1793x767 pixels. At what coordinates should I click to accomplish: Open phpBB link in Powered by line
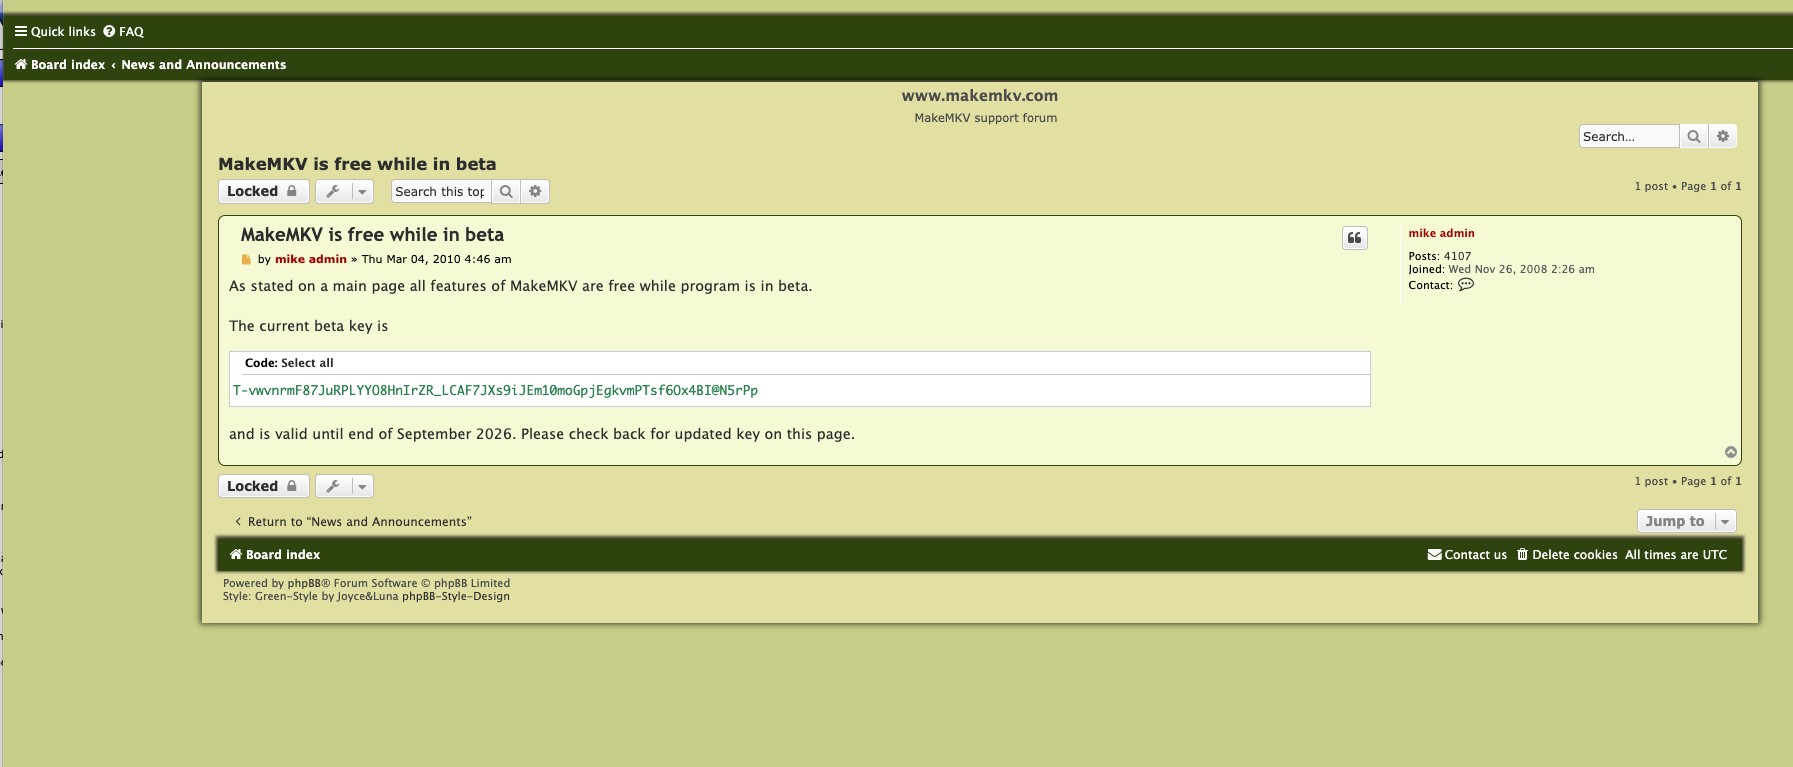pos(304,583)
